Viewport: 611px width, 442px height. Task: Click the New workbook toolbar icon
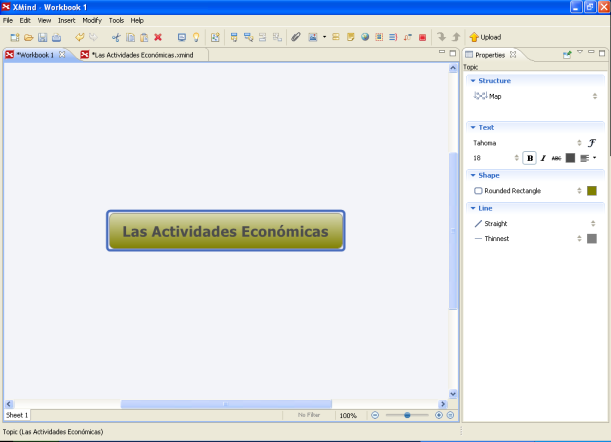(15, 37)
